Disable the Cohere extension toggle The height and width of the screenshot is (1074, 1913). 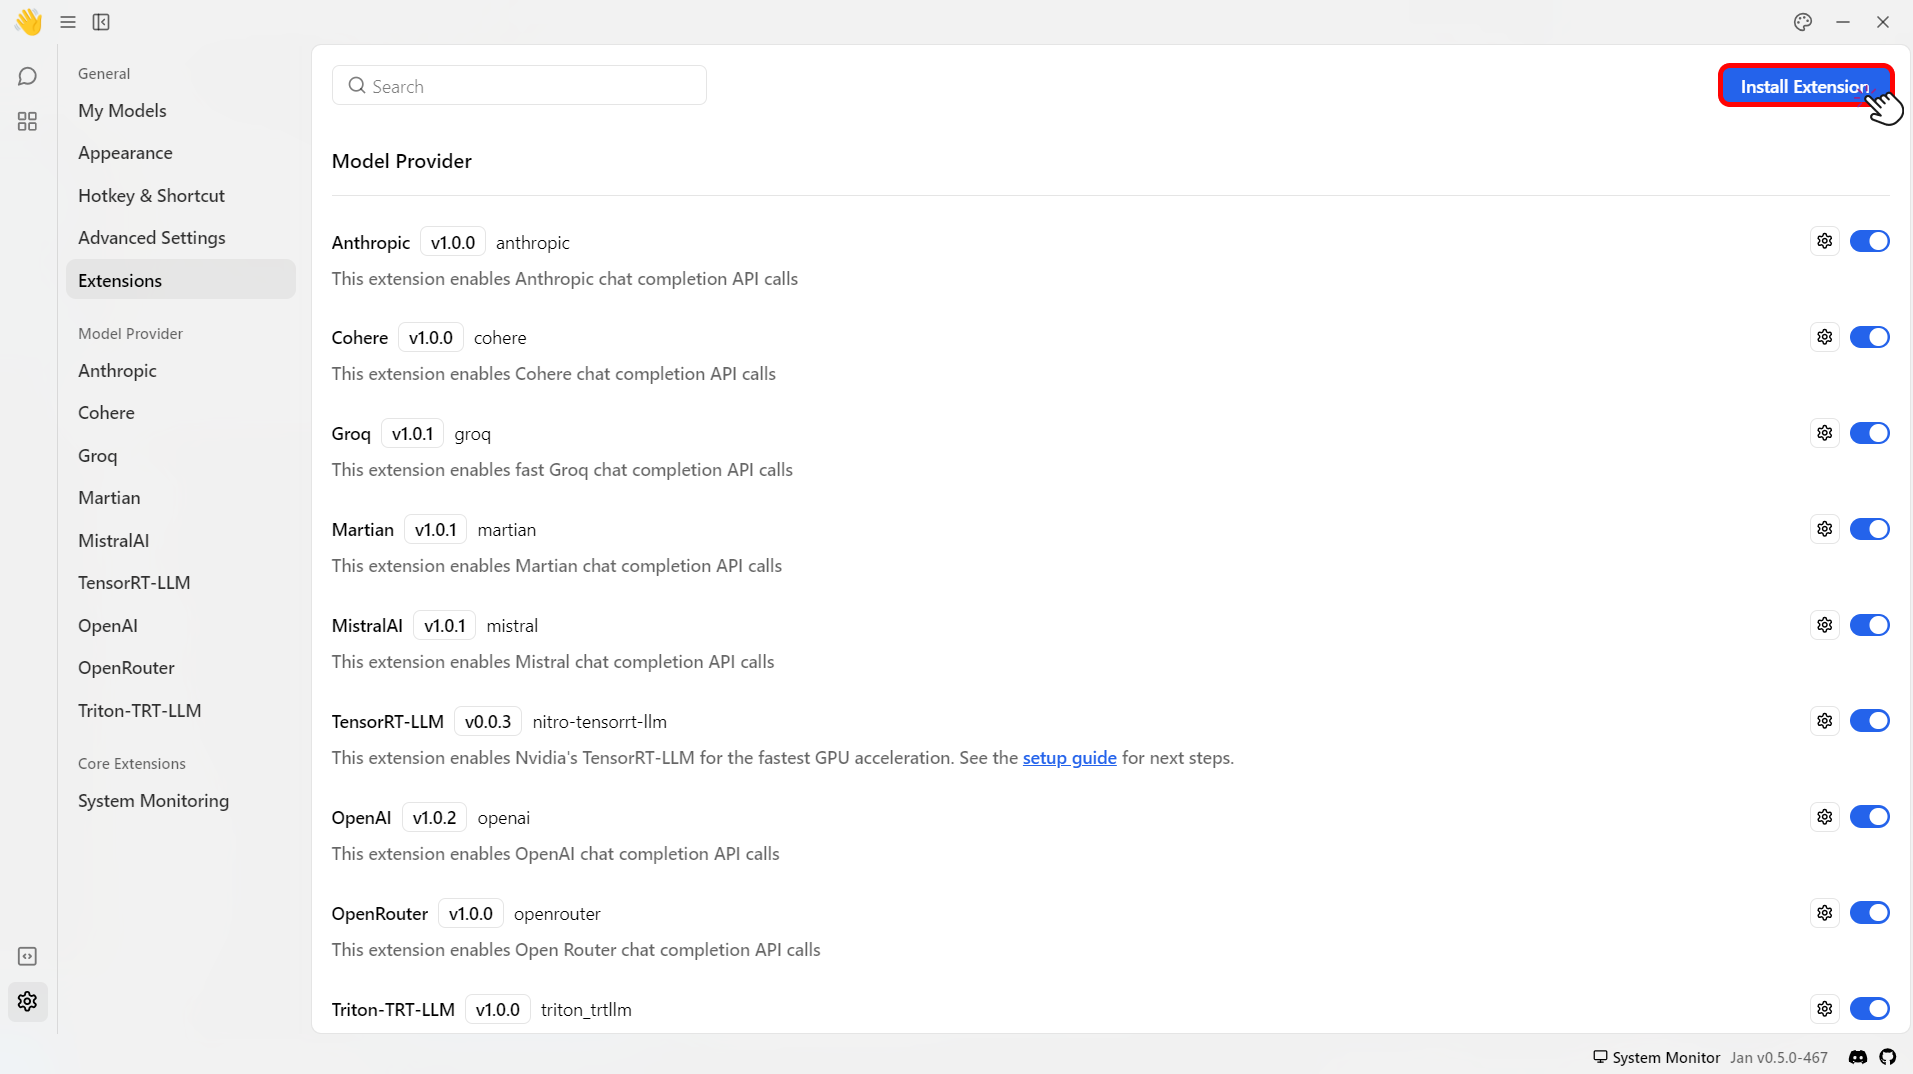pyautogui.click(x=1869, y=337)
